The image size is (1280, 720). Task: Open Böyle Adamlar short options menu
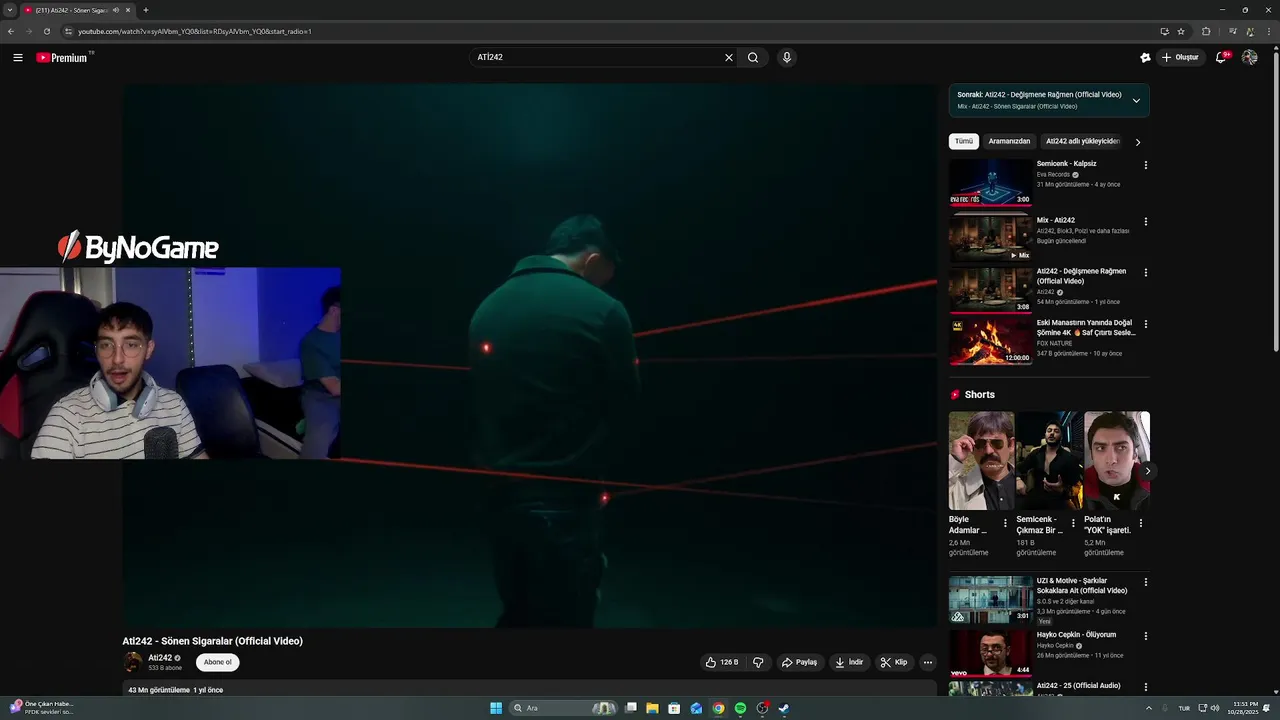[x=1006, y=523]
